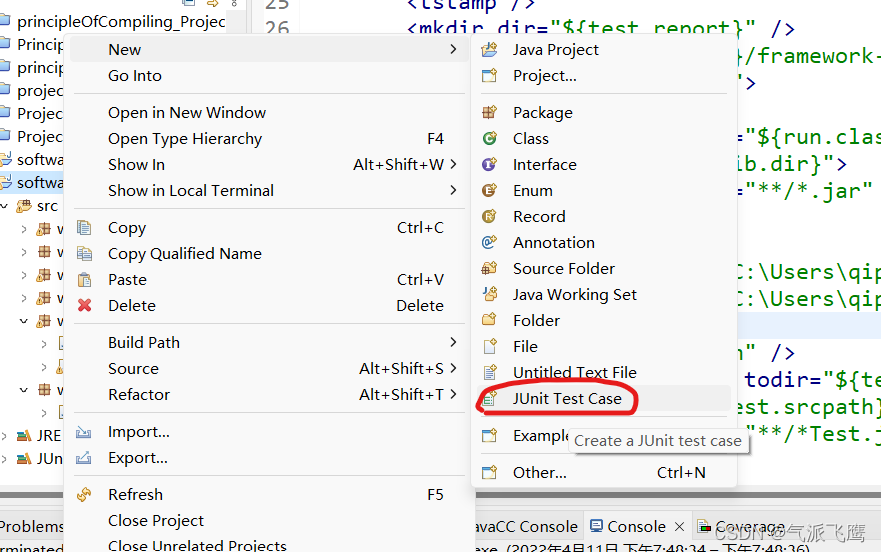
Task: Close the Console tab
Action: point(679,527)
